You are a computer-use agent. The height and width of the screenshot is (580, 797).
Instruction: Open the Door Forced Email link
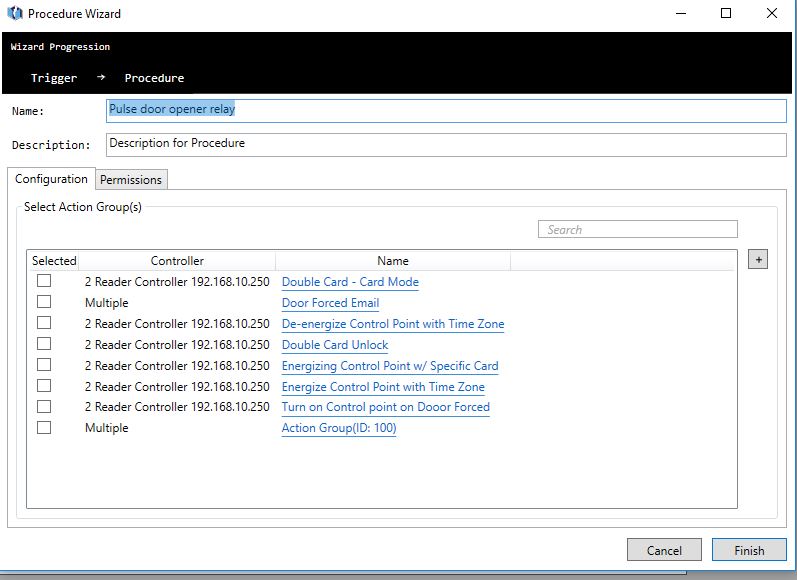point(330,303)
